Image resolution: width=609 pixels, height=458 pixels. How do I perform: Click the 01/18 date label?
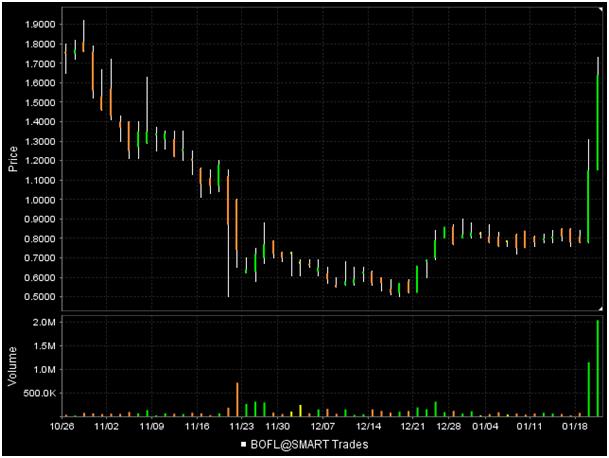(574, 426)
